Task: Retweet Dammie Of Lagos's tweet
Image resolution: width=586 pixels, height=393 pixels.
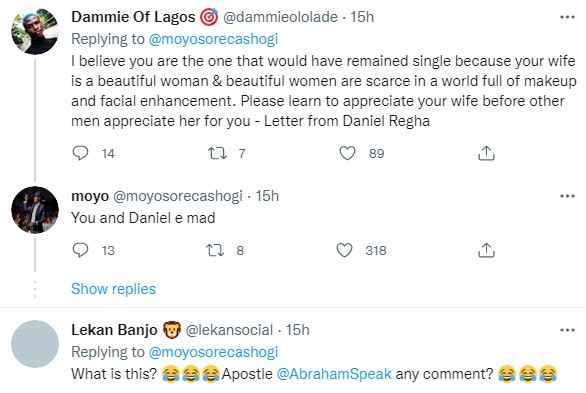Action: (217, 153)
